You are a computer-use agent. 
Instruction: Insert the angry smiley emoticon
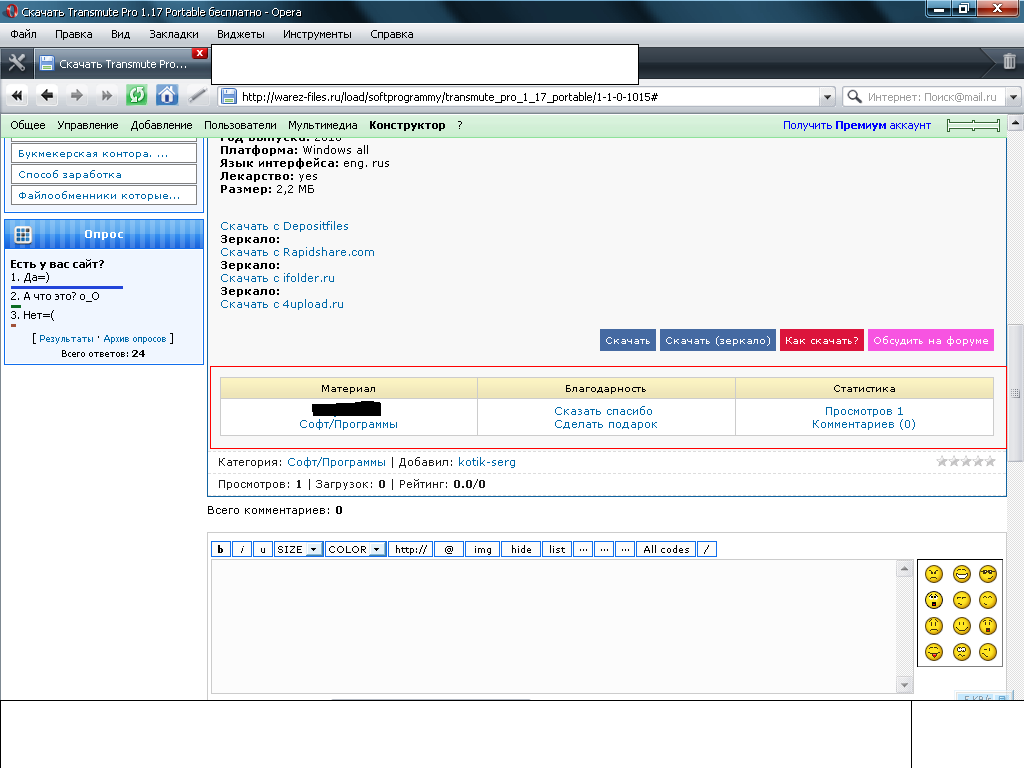click(933, 574)
